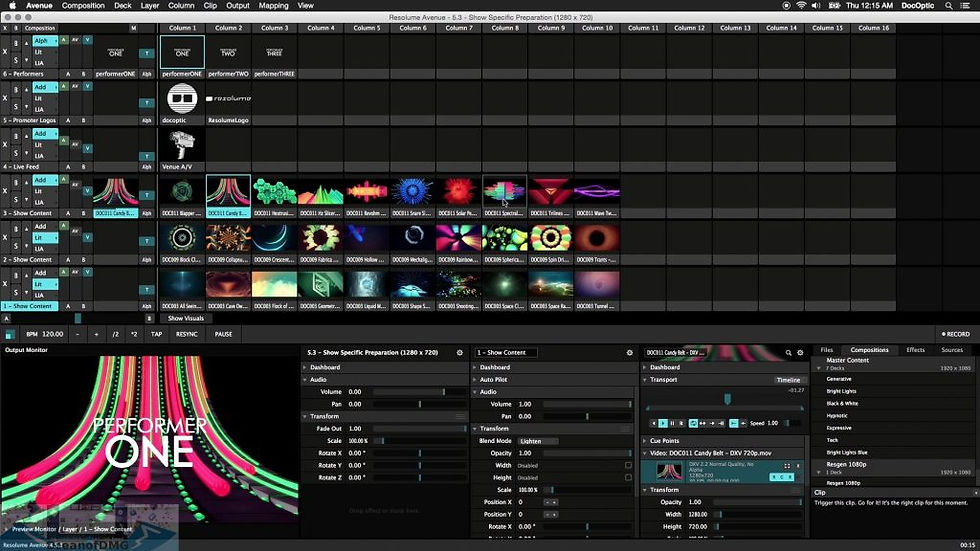The height and width of the screenshot is (551, 980).
Task: Click the fullscreen icon in video clip info
Action: [787, 466]
